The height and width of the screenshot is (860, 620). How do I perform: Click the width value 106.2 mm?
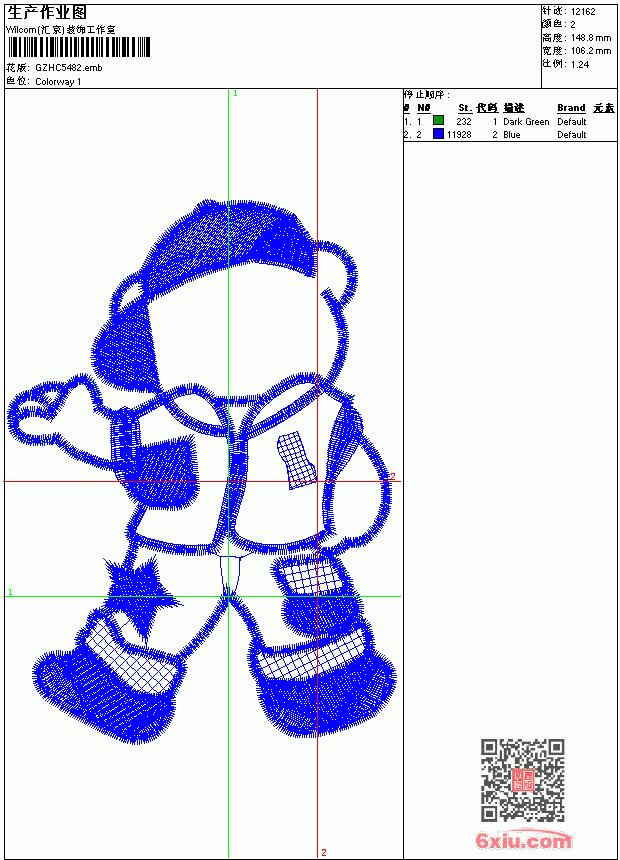591,51
